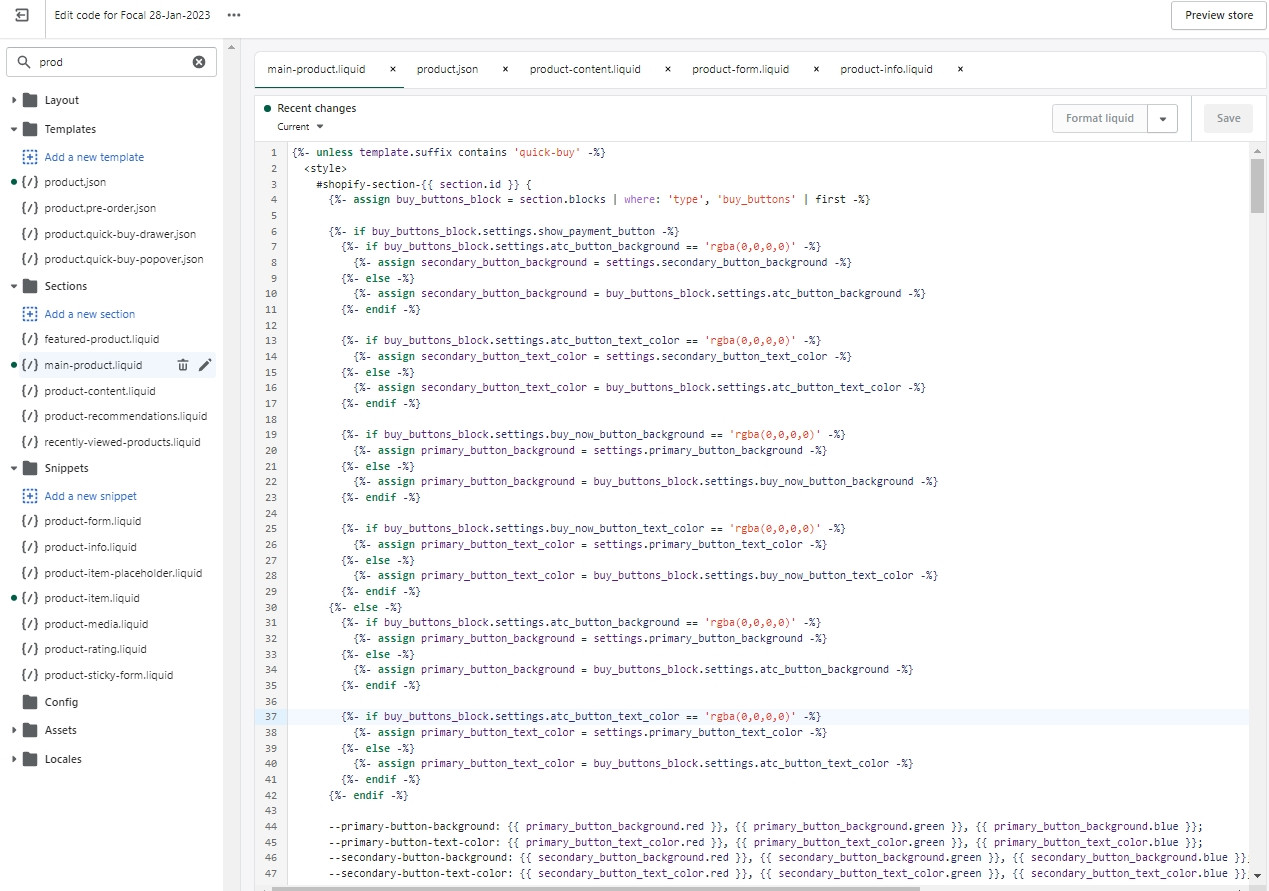Delete main-product.liquid with the trash icon
This screenshot has height=891, width=1269.
pos(183,365)
